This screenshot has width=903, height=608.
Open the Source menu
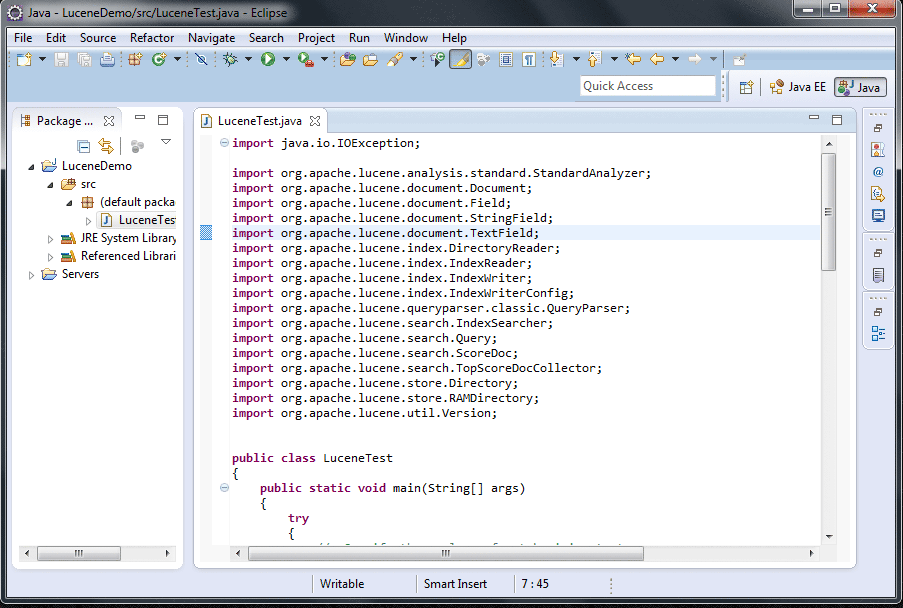[x=98, y=38]
